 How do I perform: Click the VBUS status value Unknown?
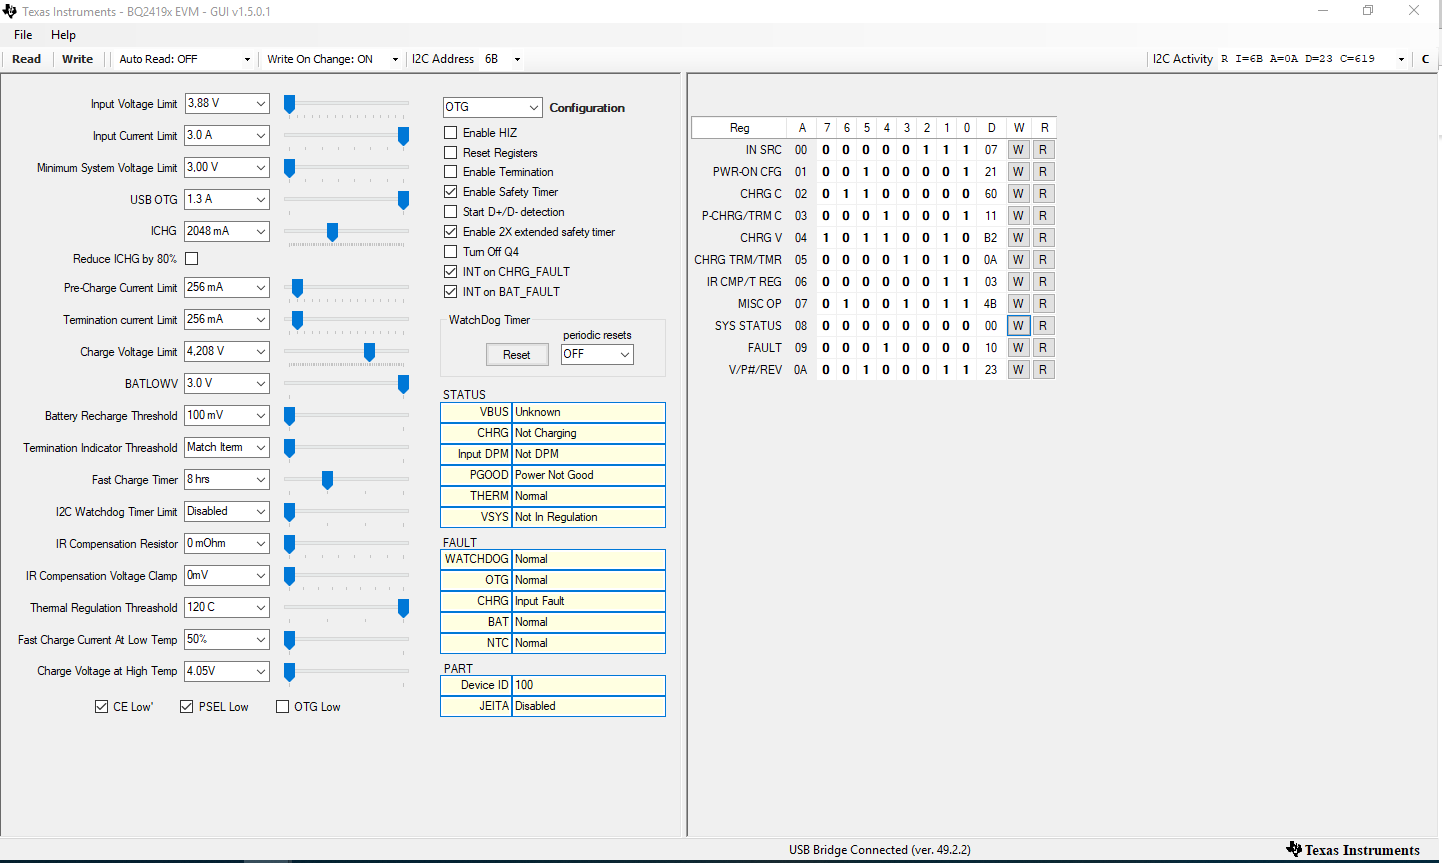(588, 412)
